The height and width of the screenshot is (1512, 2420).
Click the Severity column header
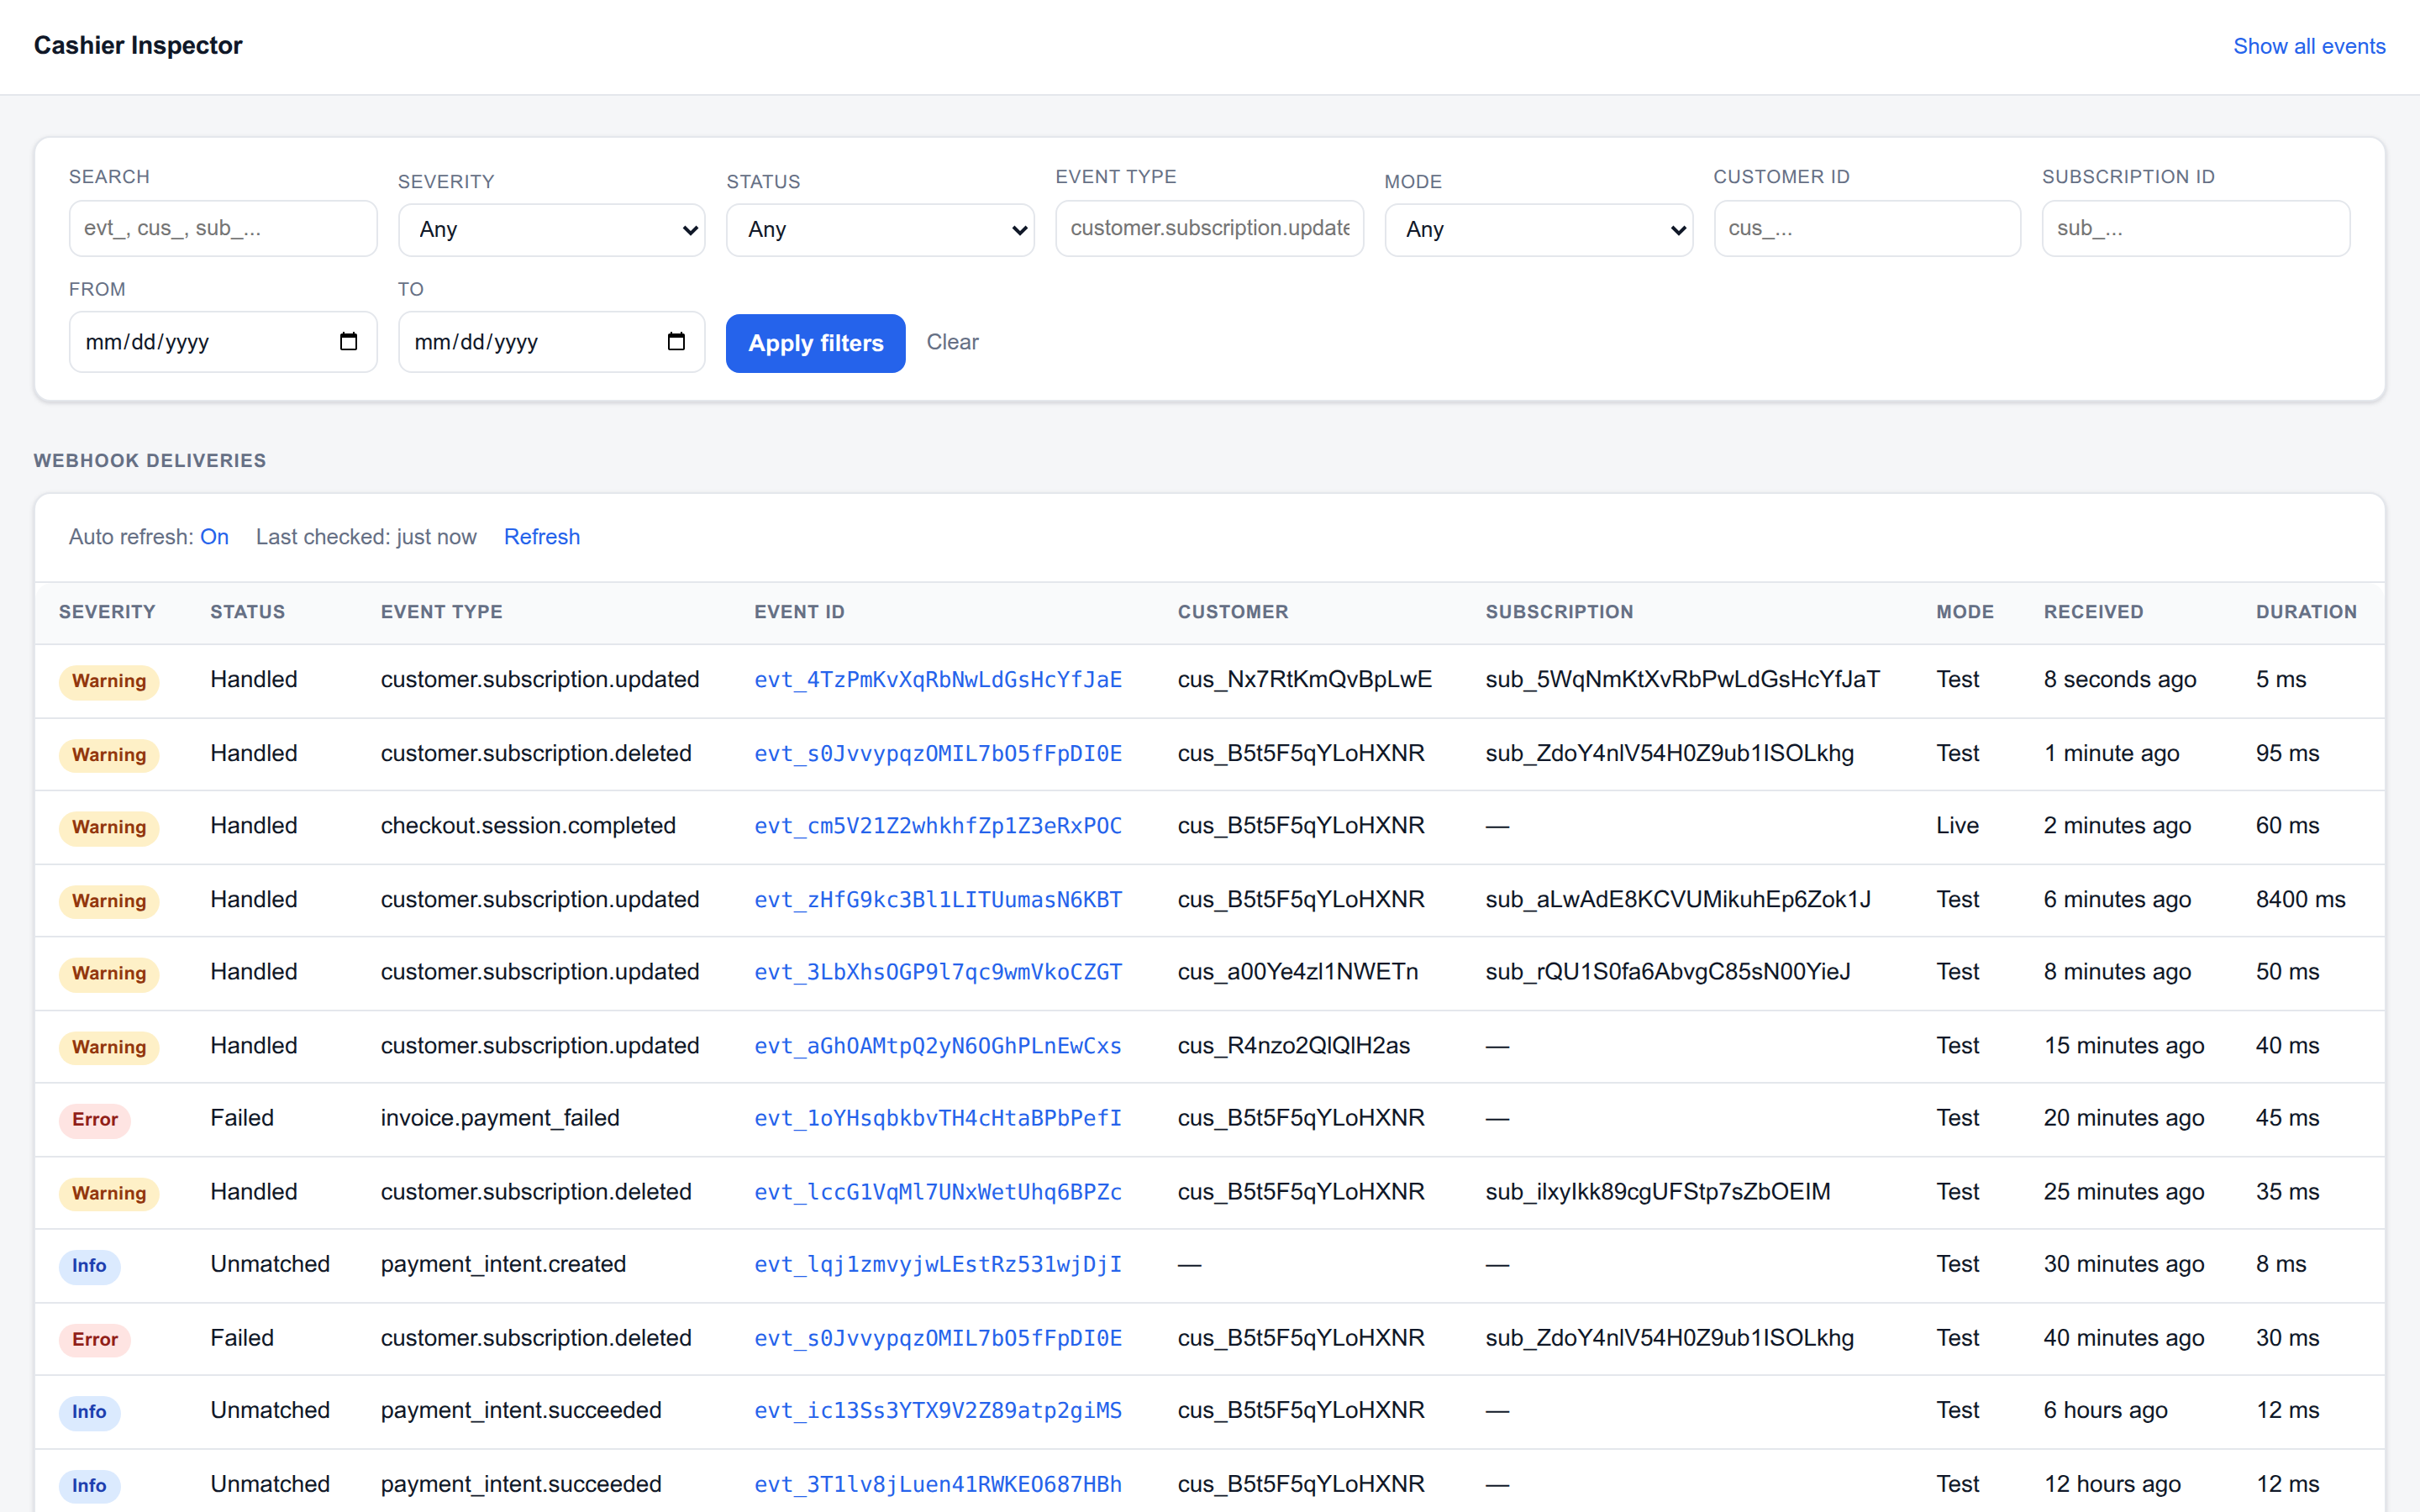[x=107, y=612]
